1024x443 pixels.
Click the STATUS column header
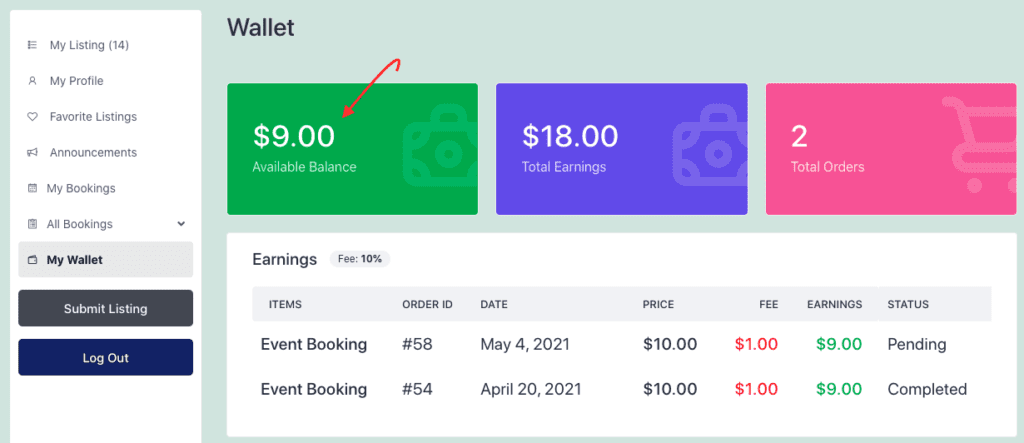[908, 304]
